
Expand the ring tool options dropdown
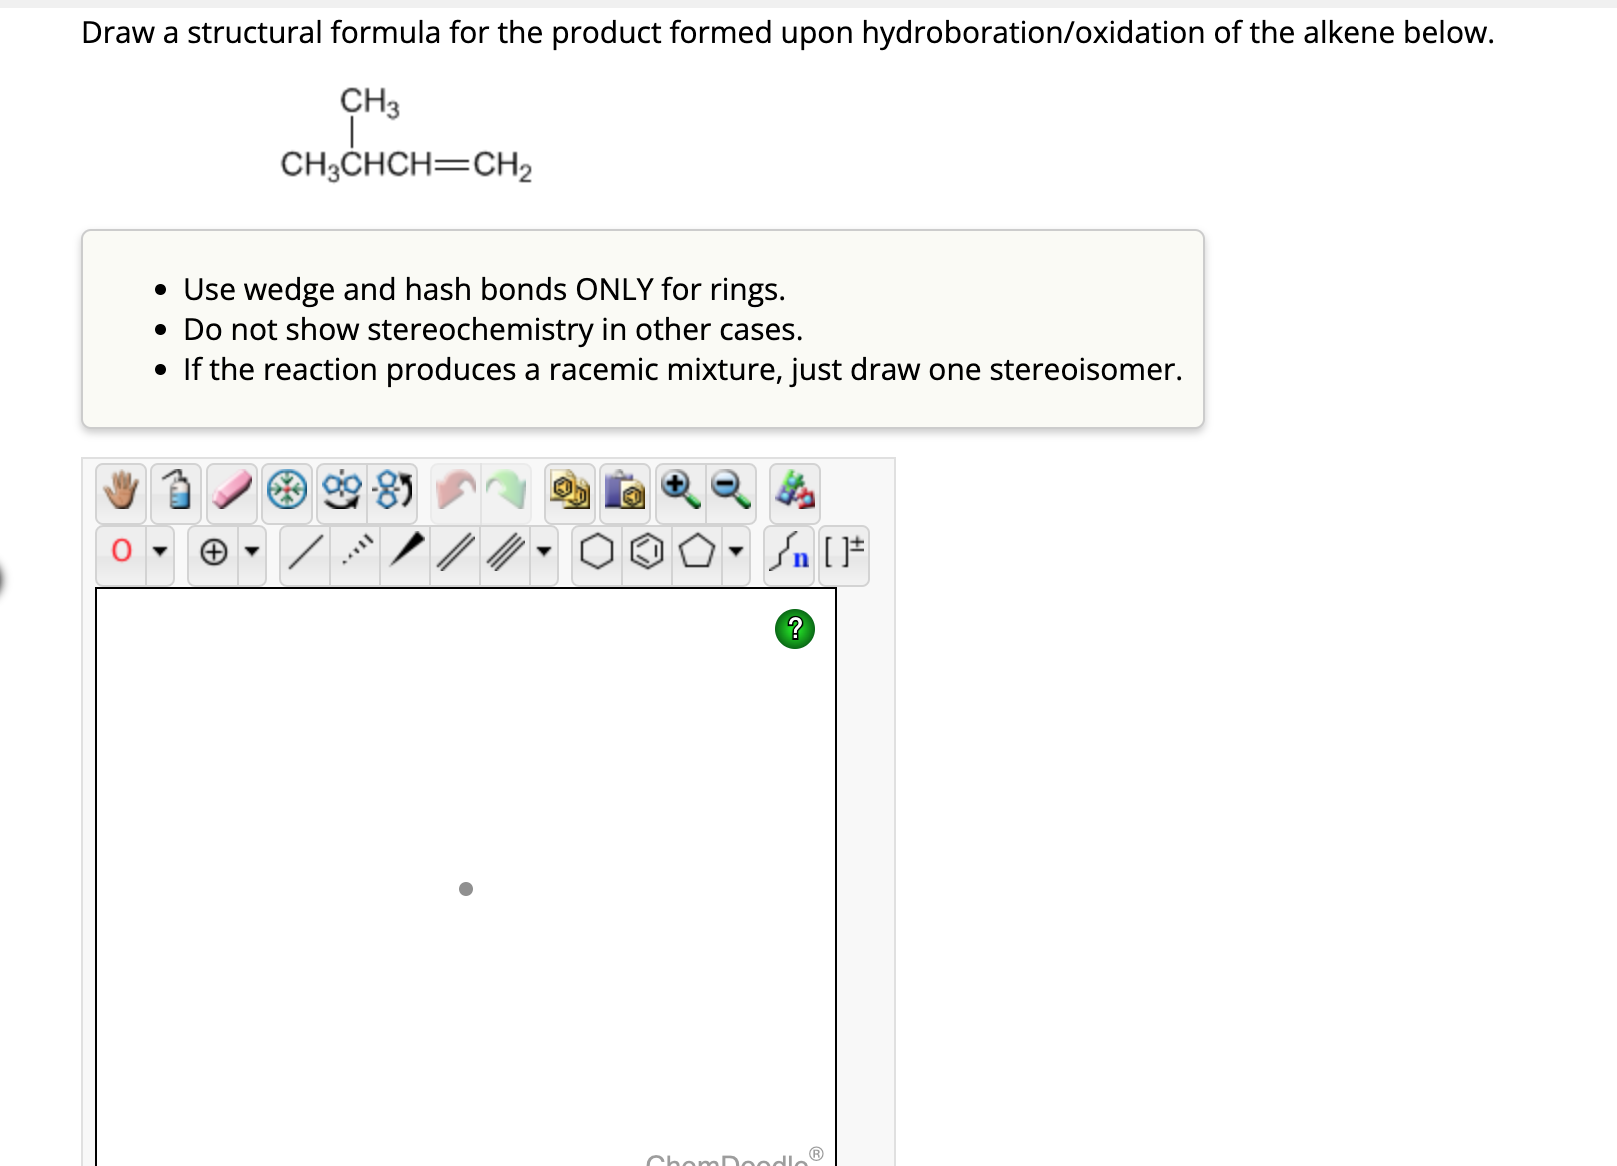[x=735, y=552]
